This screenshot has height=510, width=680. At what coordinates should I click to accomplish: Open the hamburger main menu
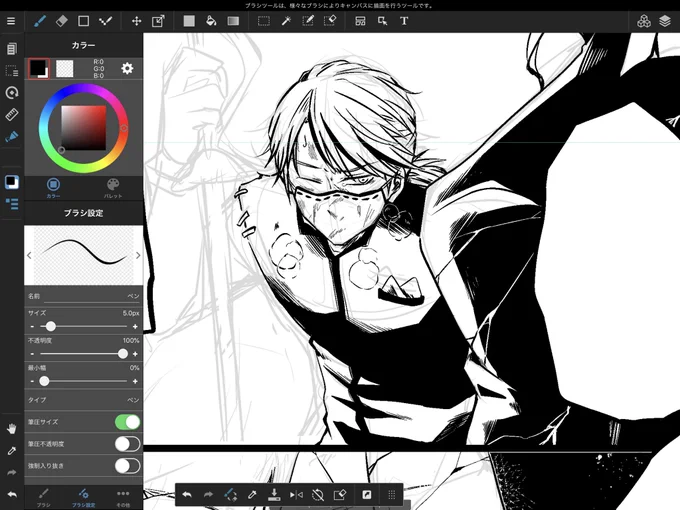[11, 21]
